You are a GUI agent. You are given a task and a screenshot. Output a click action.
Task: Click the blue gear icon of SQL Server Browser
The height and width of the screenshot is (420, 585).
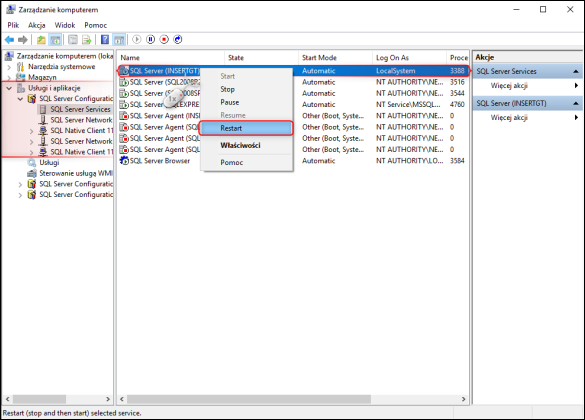124,161
